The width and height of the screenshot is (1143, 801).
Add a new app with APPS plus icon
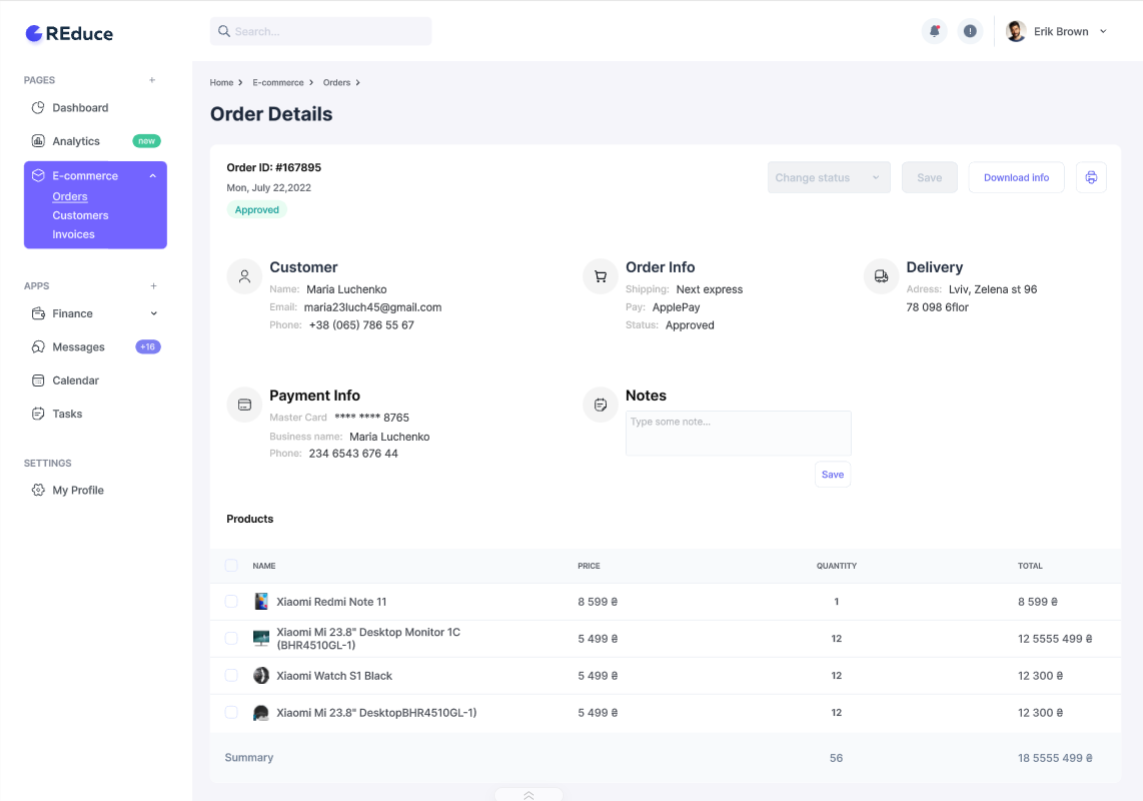153,286
